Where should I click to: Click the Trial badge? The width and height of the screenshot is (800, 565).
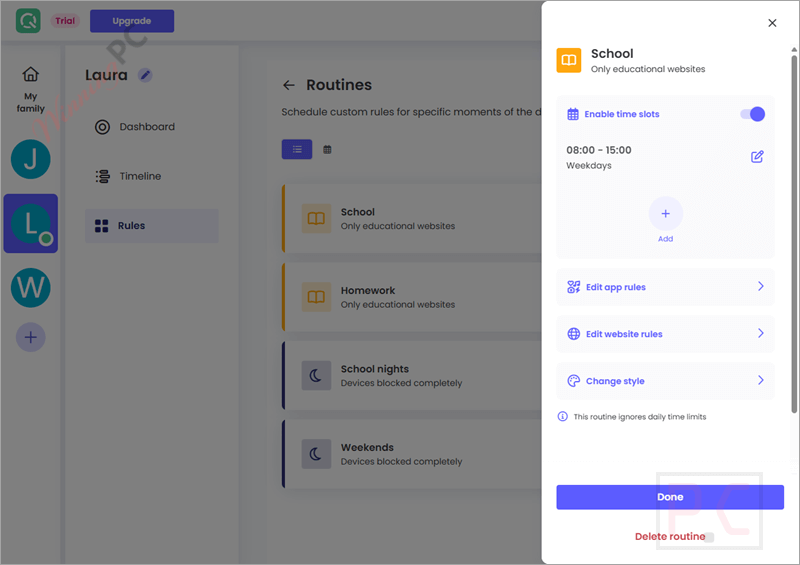65,21
